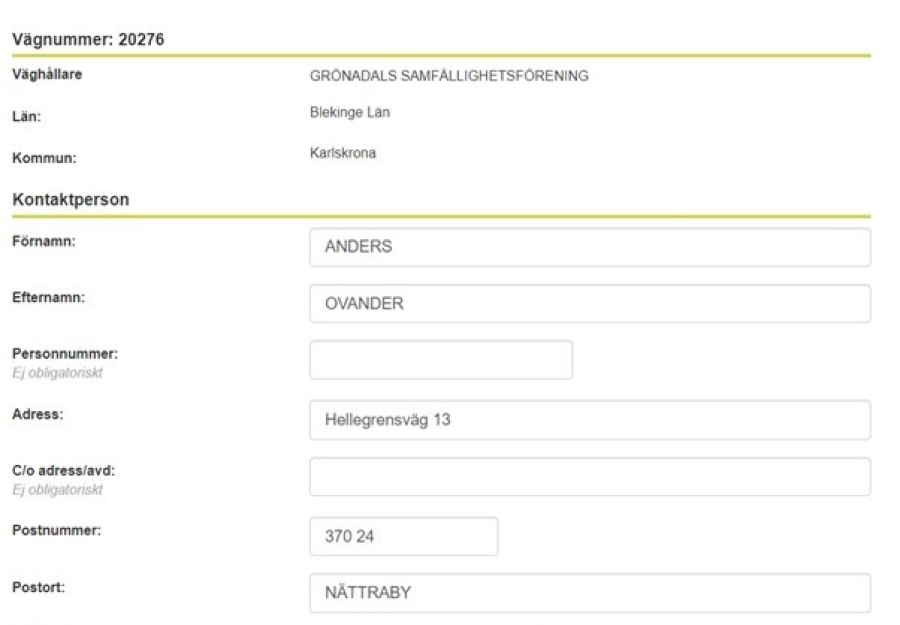Click the Postort label
The height and width of the screenshot is (625, 900).
click(x=38, y=587)
